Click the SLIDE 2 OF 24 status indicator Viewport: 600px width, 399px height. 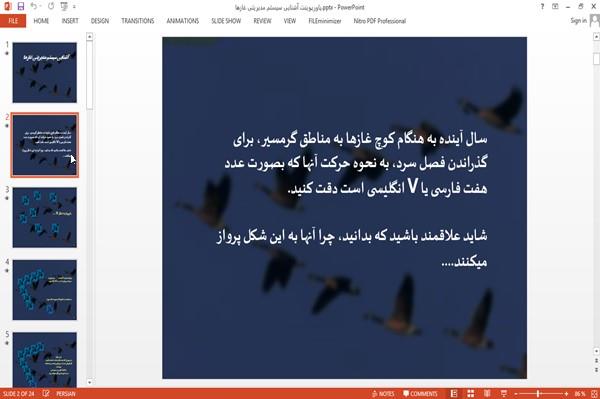[x=18, y=394]
